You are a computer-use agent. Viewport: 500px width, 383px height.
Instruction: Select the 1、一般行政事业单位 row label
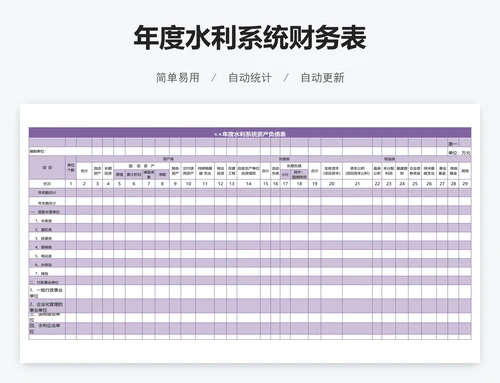pos(47,292)
